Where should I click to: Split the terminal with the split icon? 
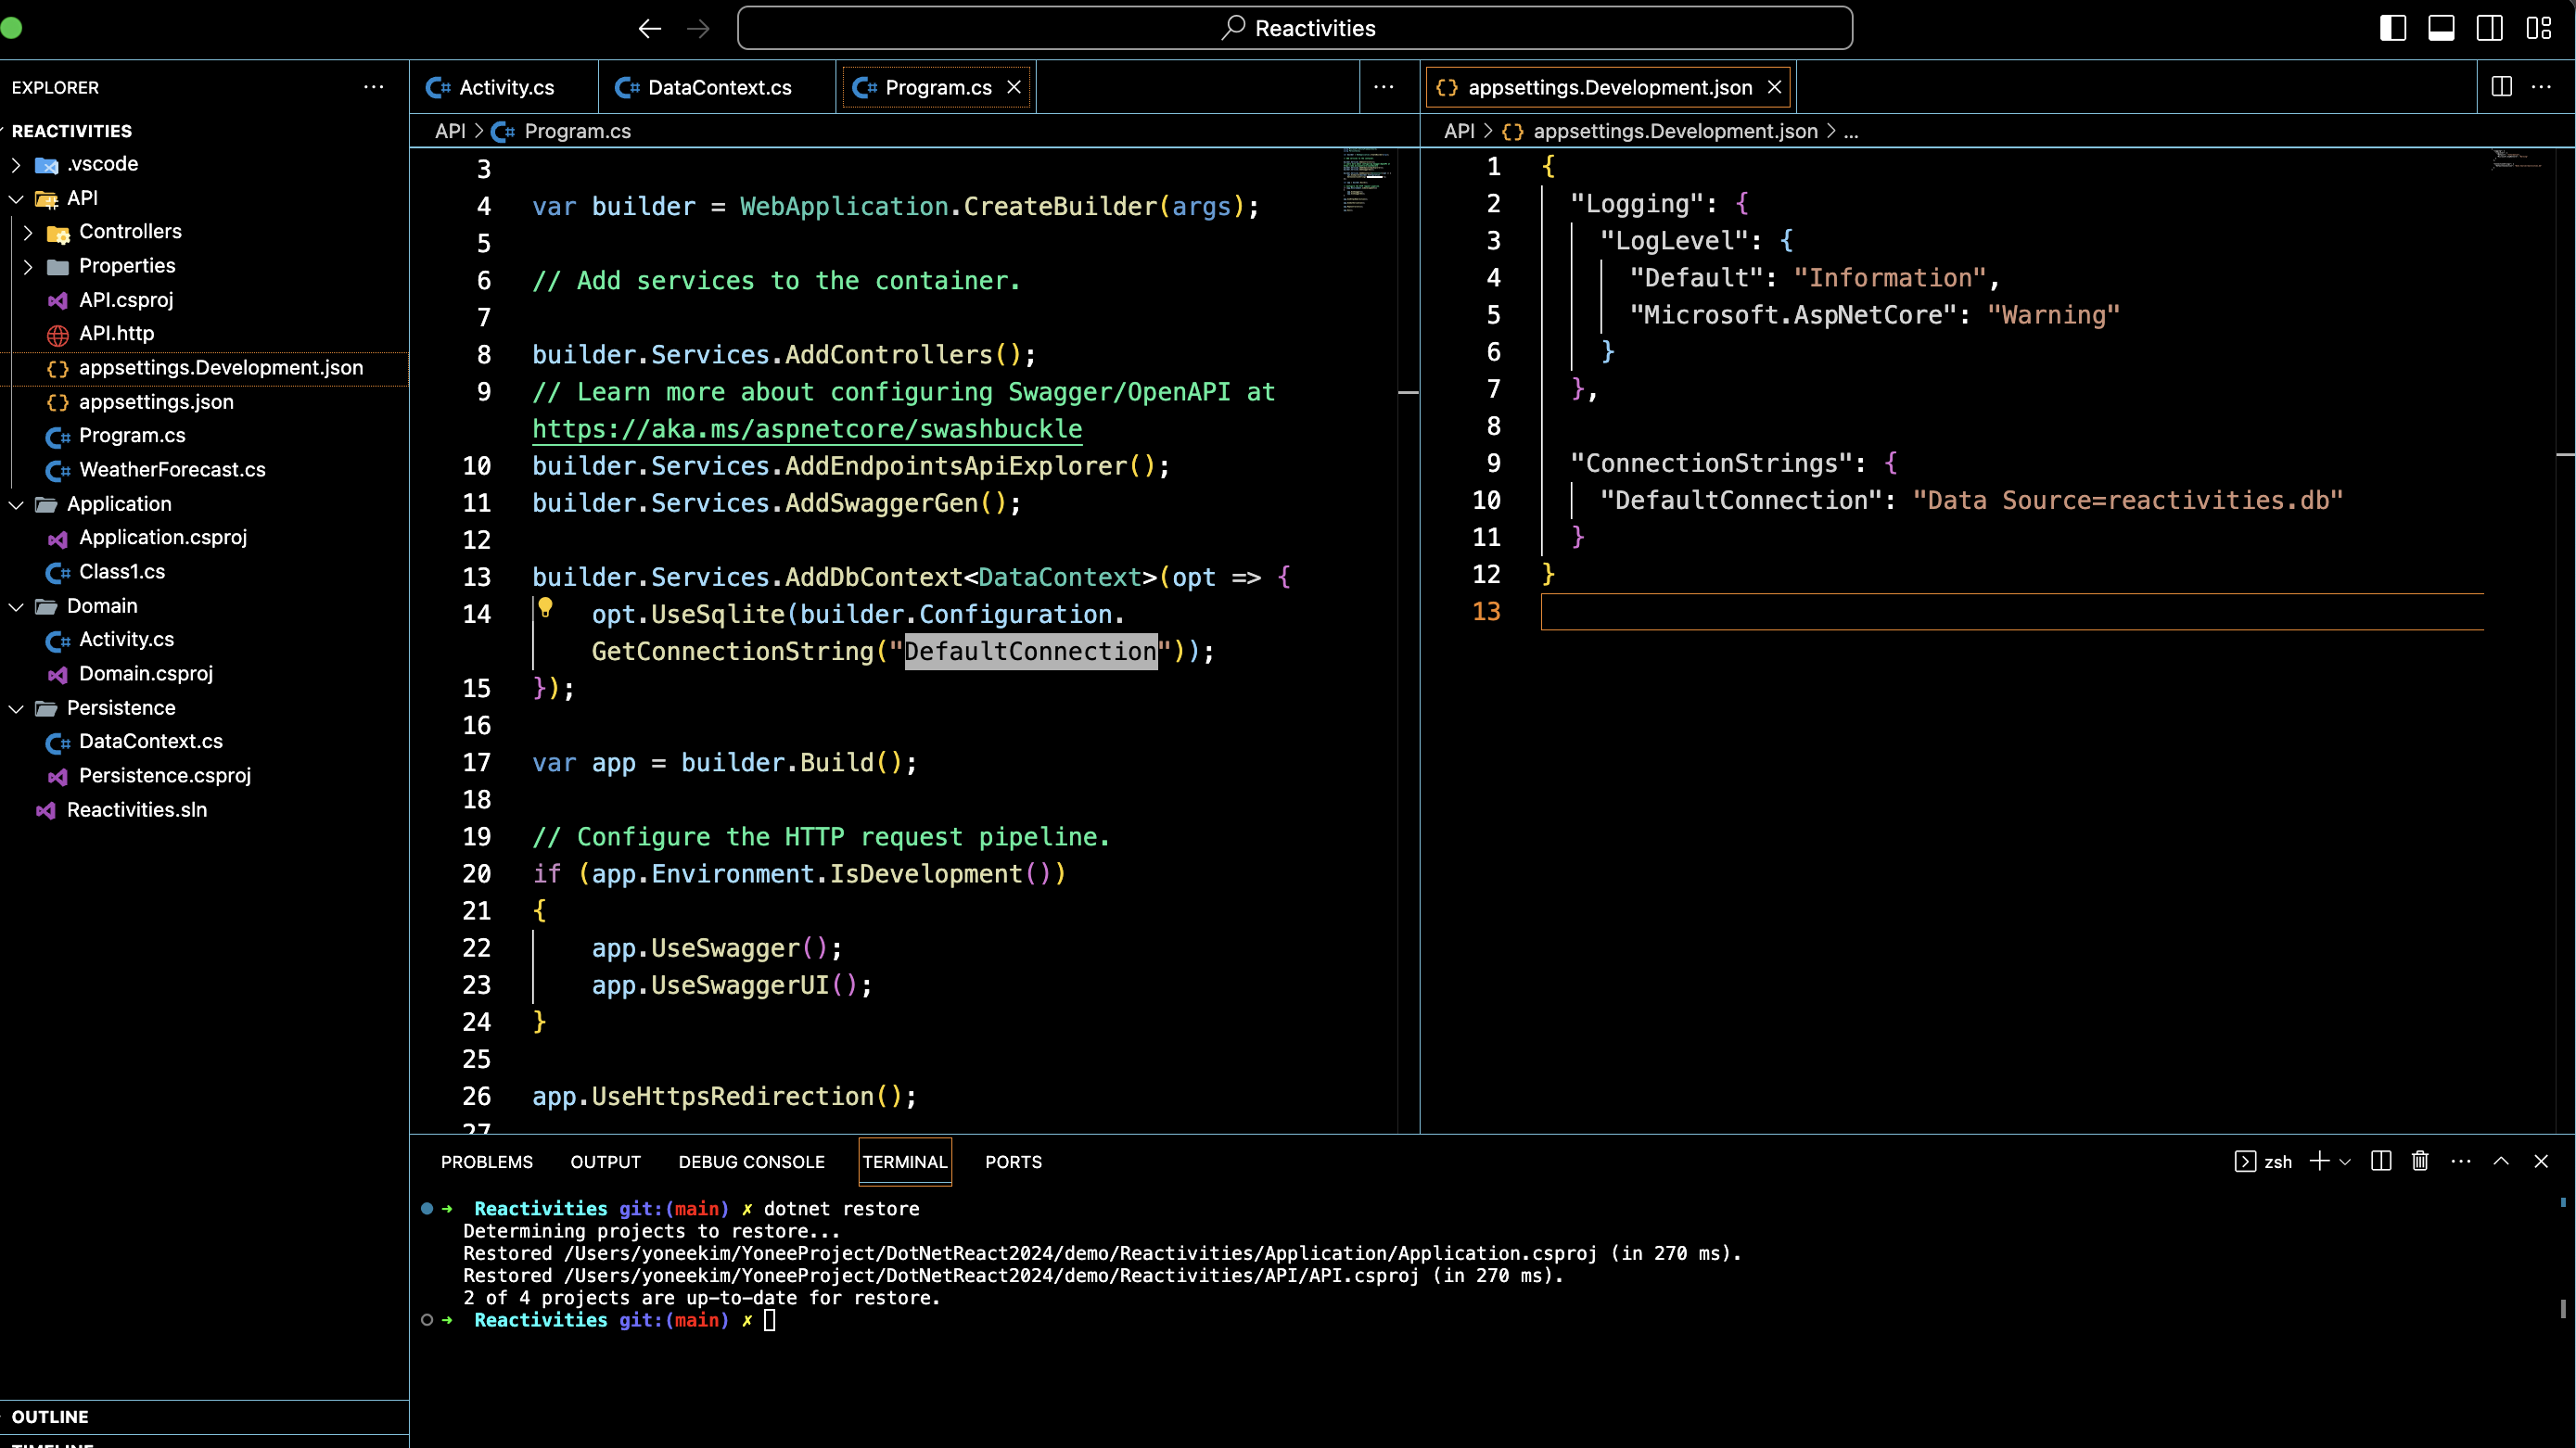tap(2381, 1161)
